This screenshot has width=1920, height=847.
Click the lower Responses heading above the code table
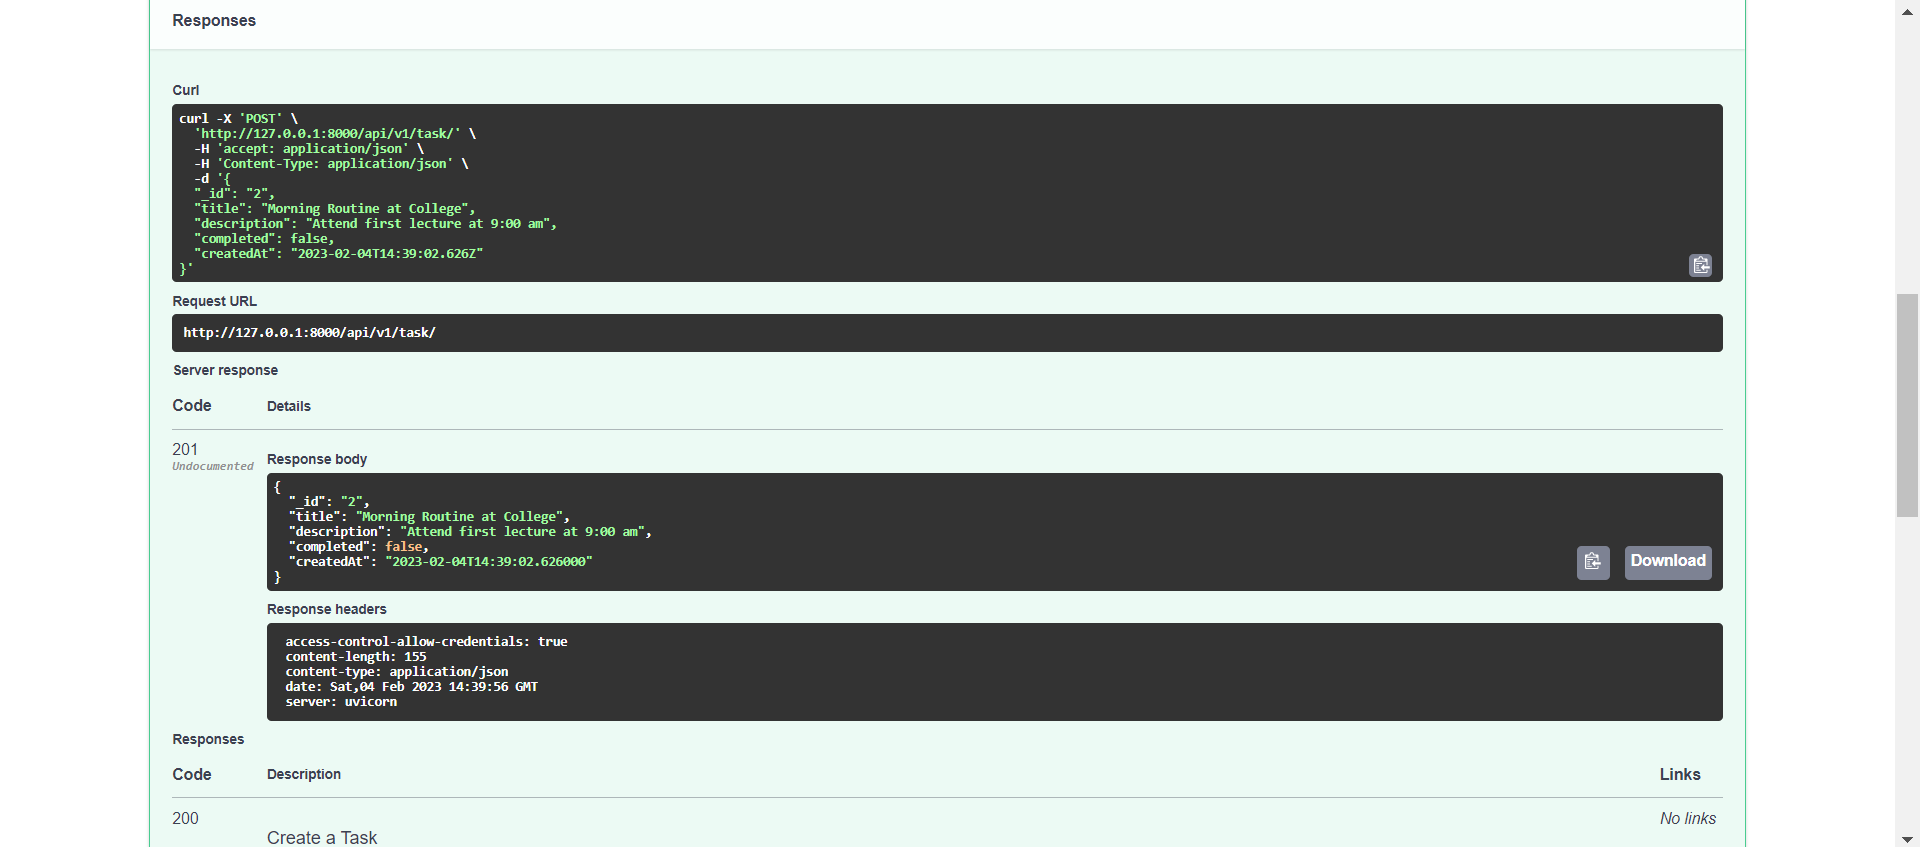(x=208, y=739)
